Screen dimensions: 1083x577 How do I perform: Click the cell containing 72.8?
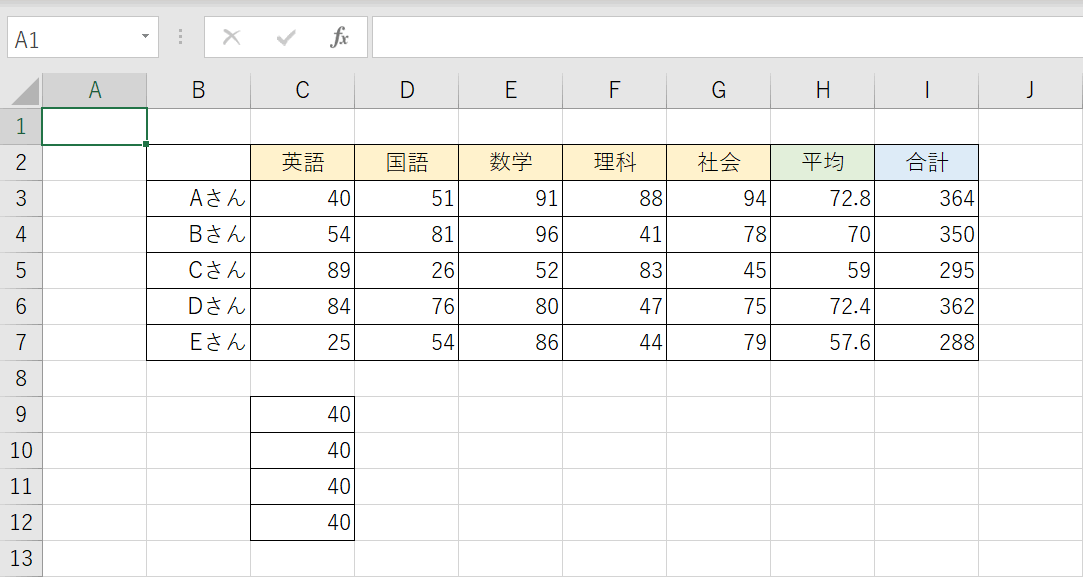(823, 199)
